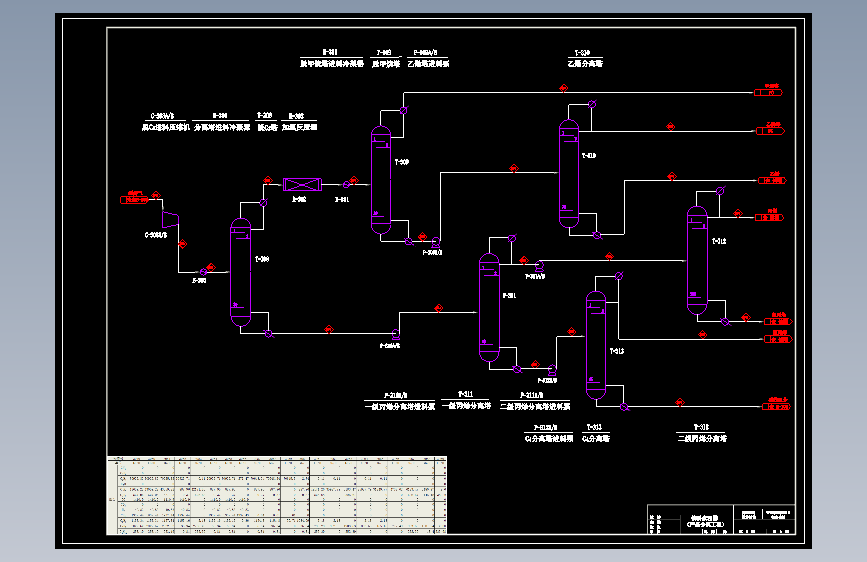Click the second red product arrow from top
Image resolution: width=867 pixels, height=562 pixels.
[771, 131]
